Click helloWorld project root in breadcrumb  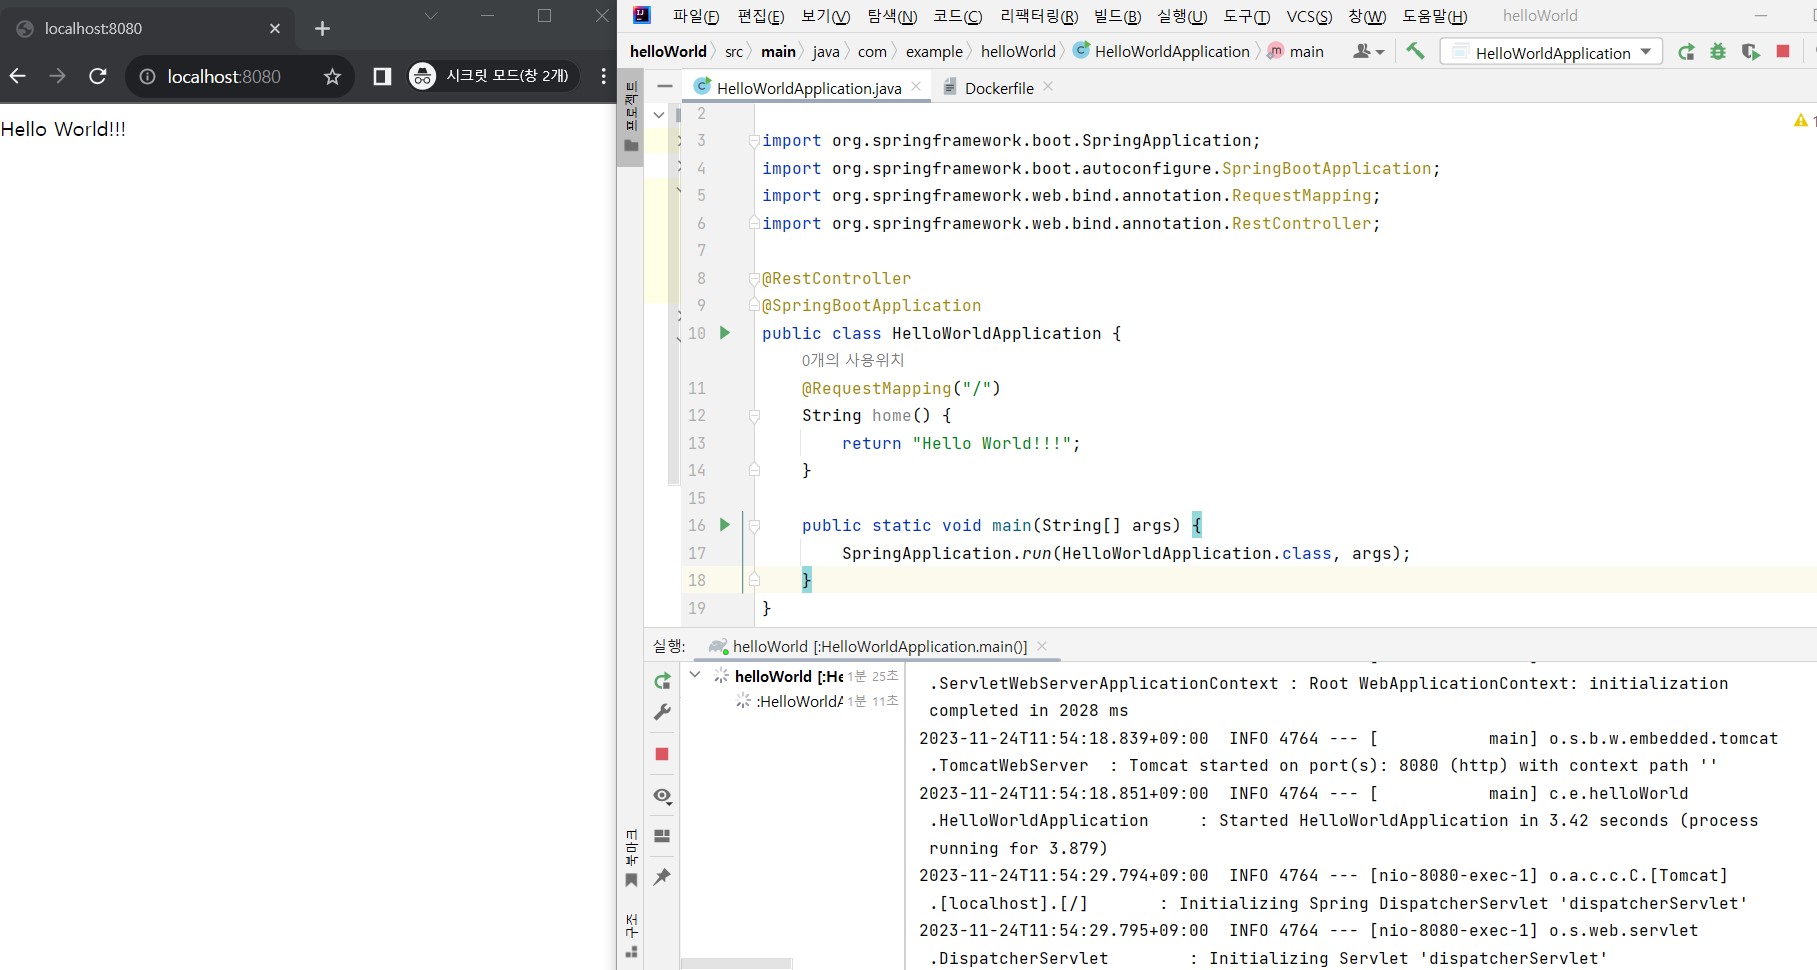pos(668,51)
